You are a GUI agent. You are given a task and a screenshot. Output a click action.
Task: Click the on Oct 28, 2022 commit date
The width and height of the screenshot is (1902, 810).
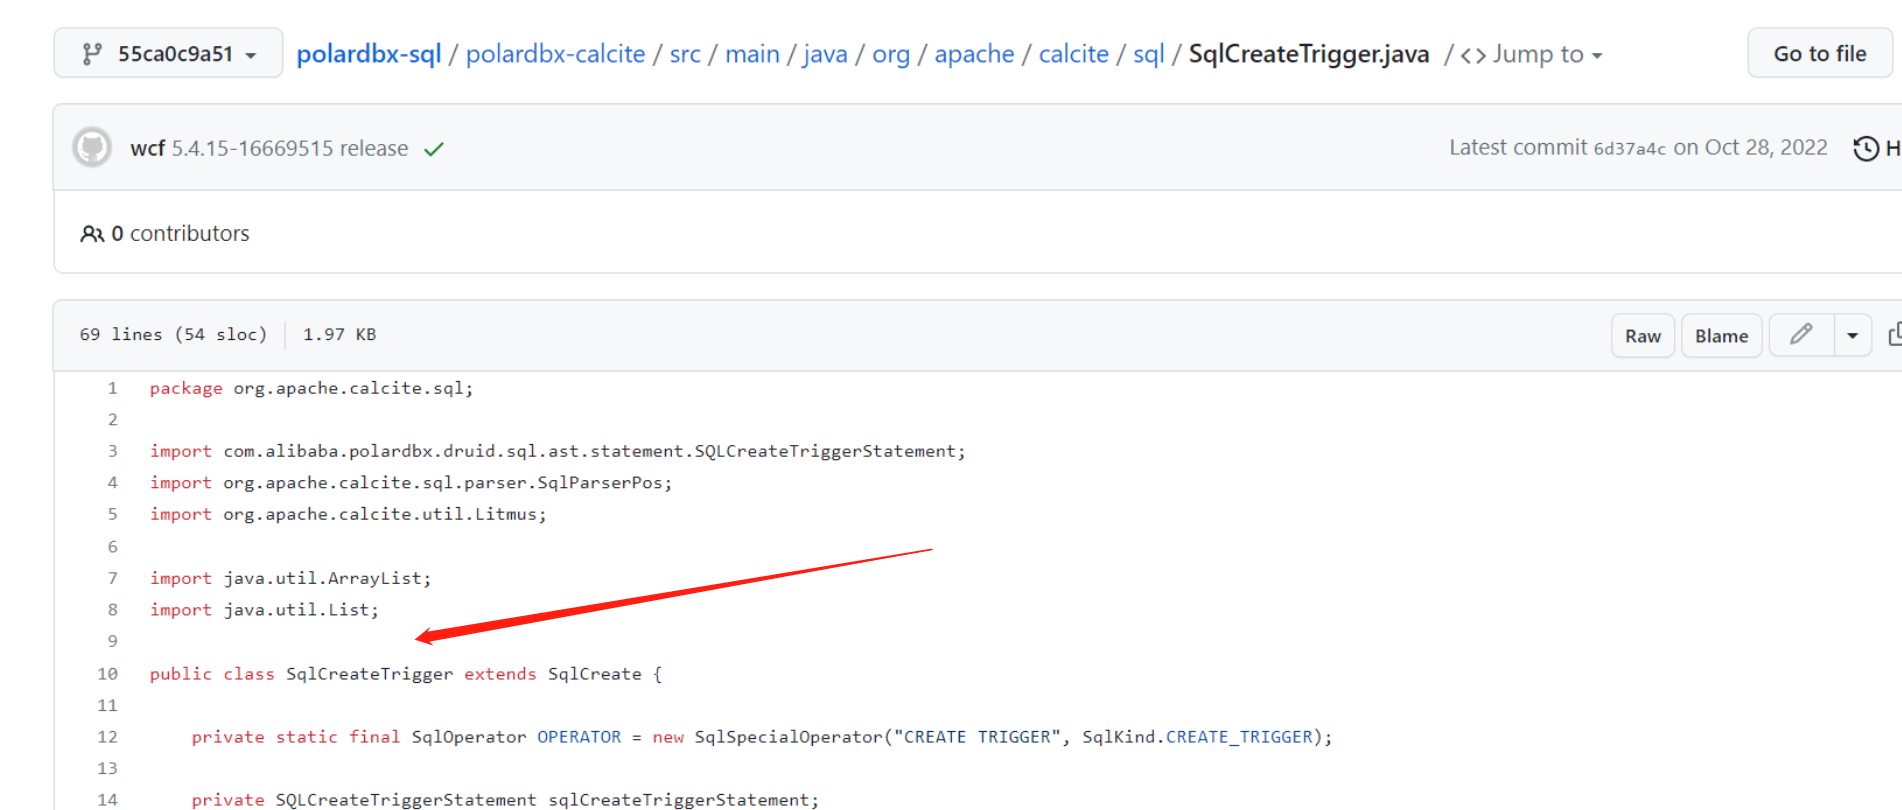coord(1750,148)
